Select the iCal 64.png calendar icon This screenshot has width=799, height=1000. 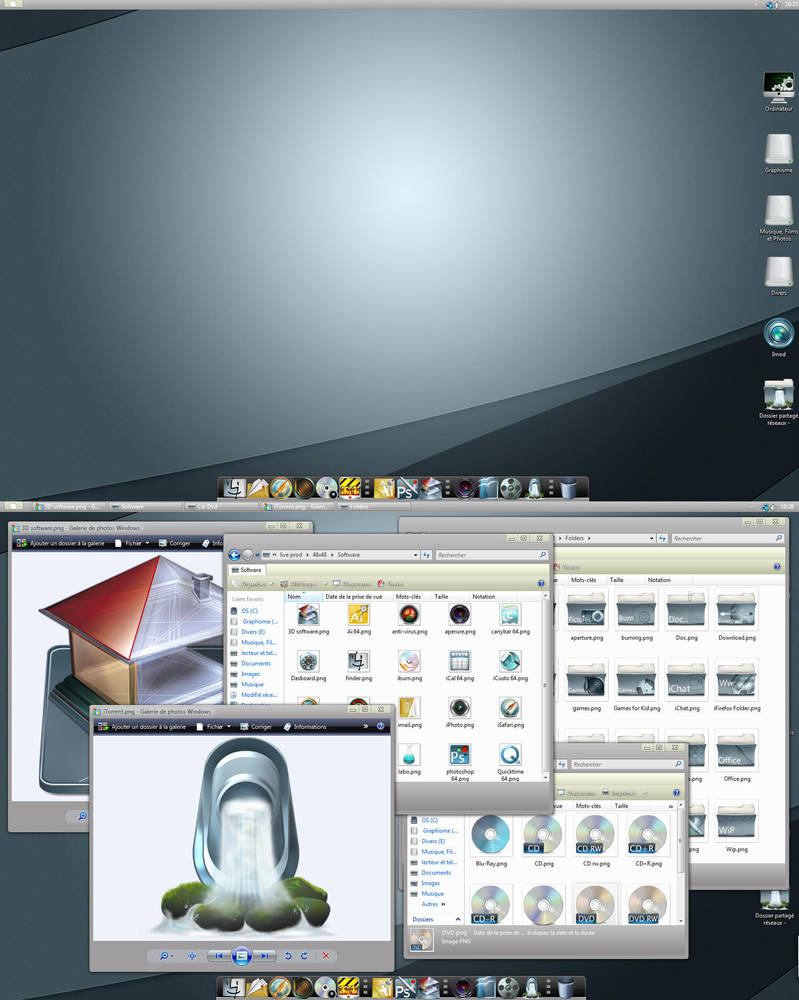tap(459, 662)
